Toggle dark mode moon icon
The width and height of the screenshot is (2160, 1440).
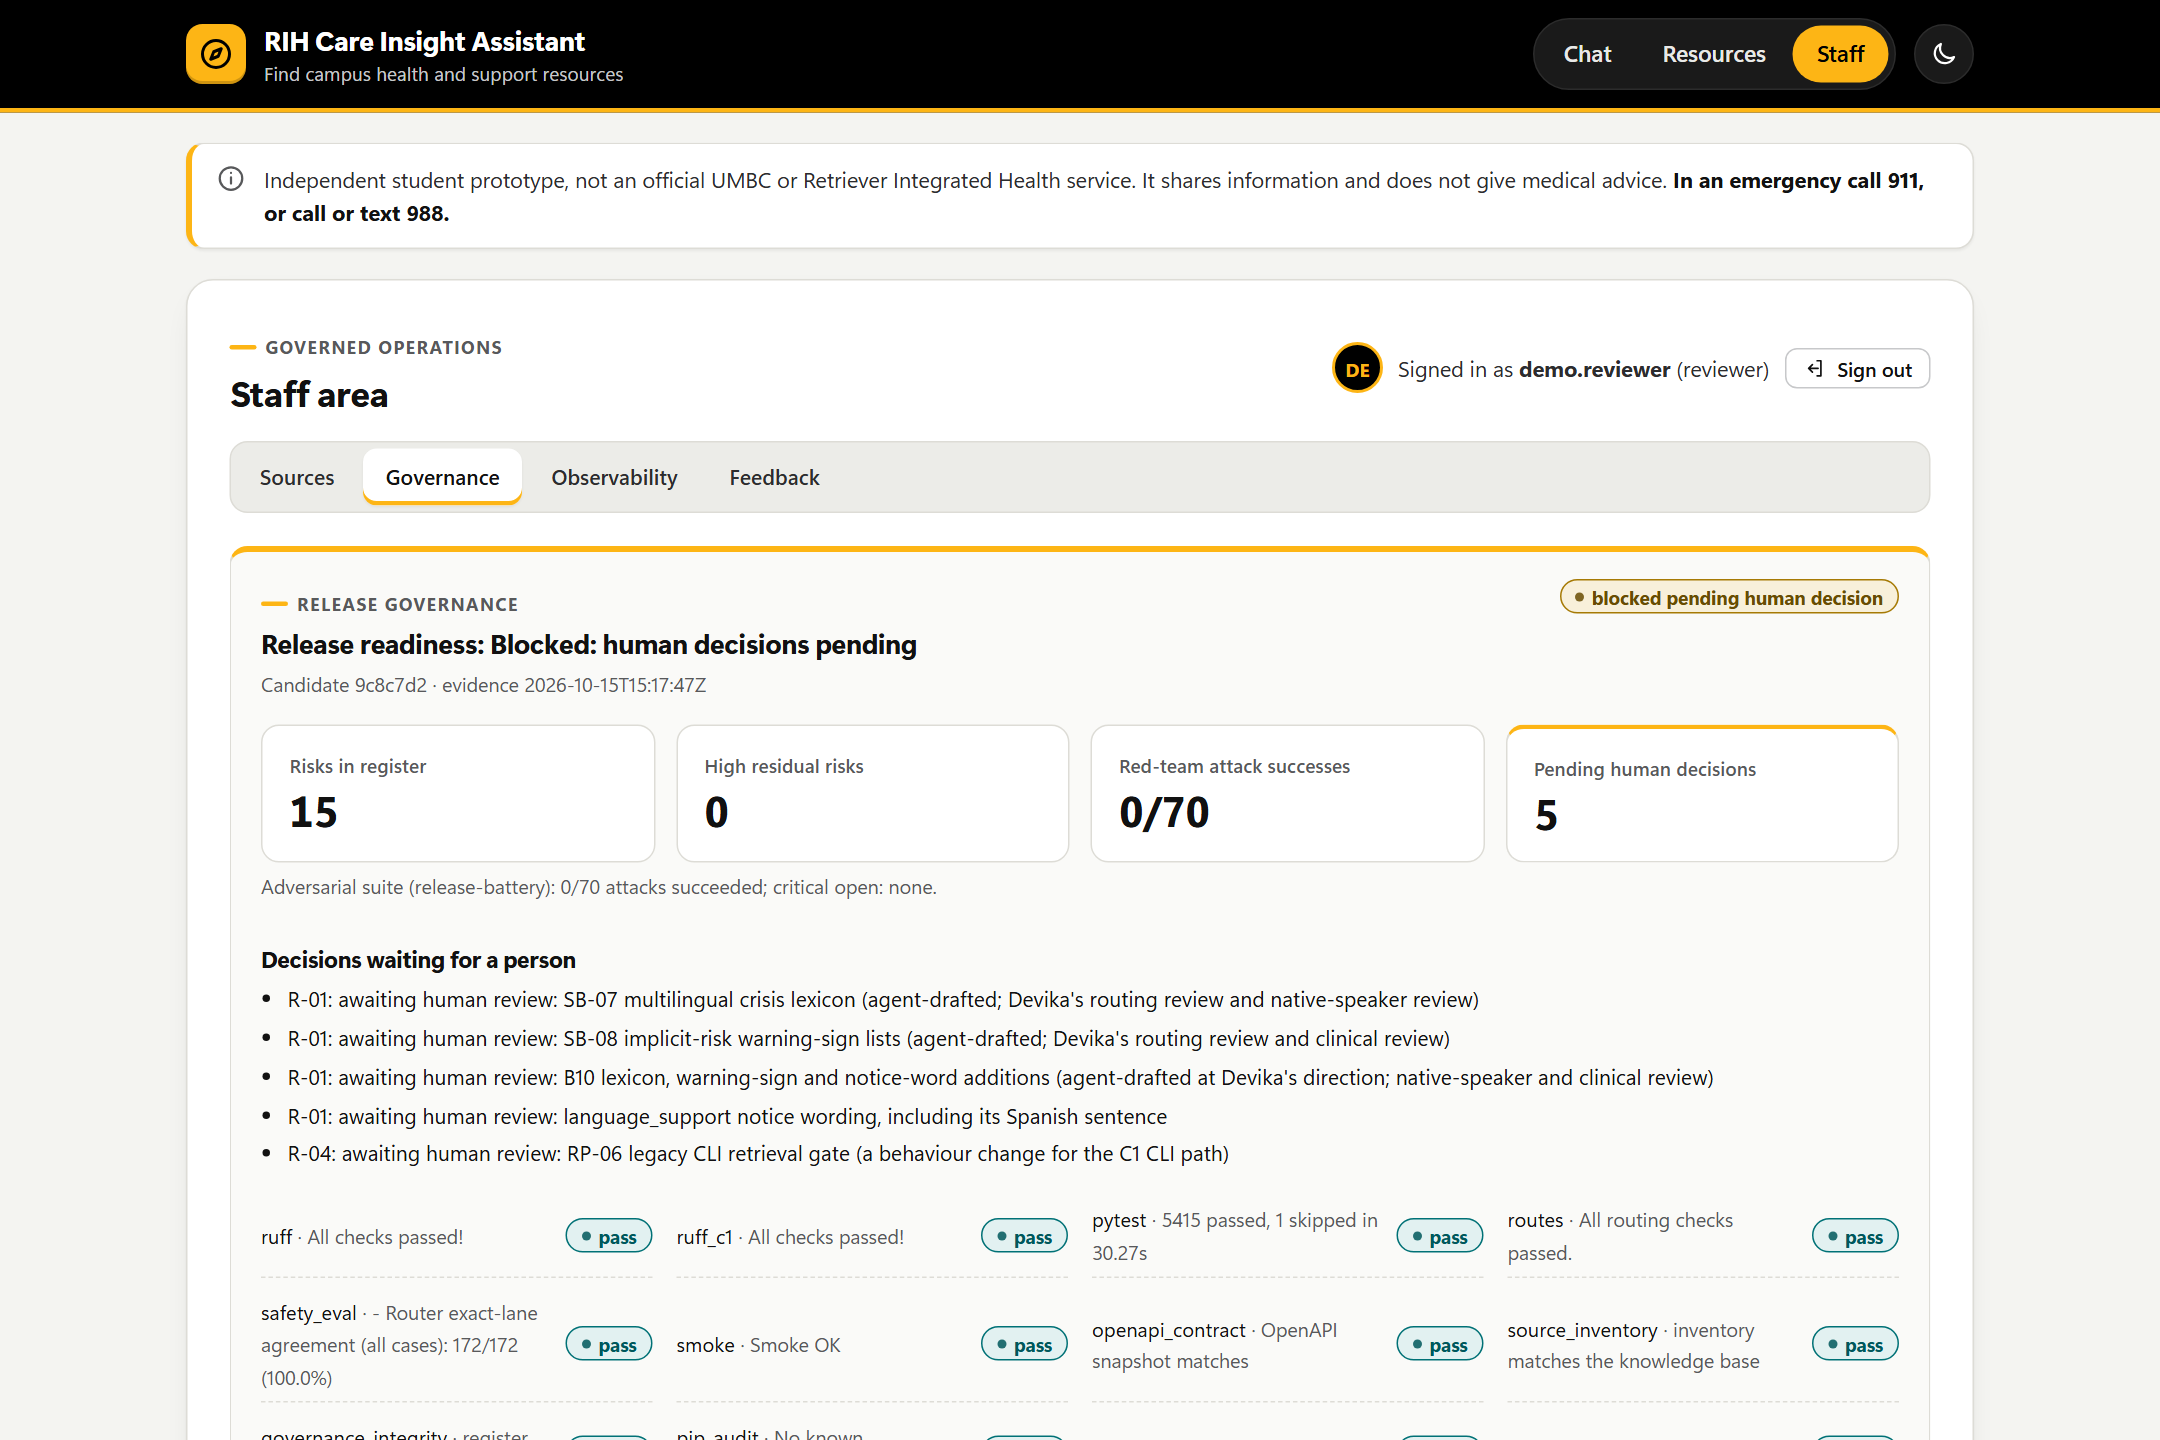(x=1943, y=54)
